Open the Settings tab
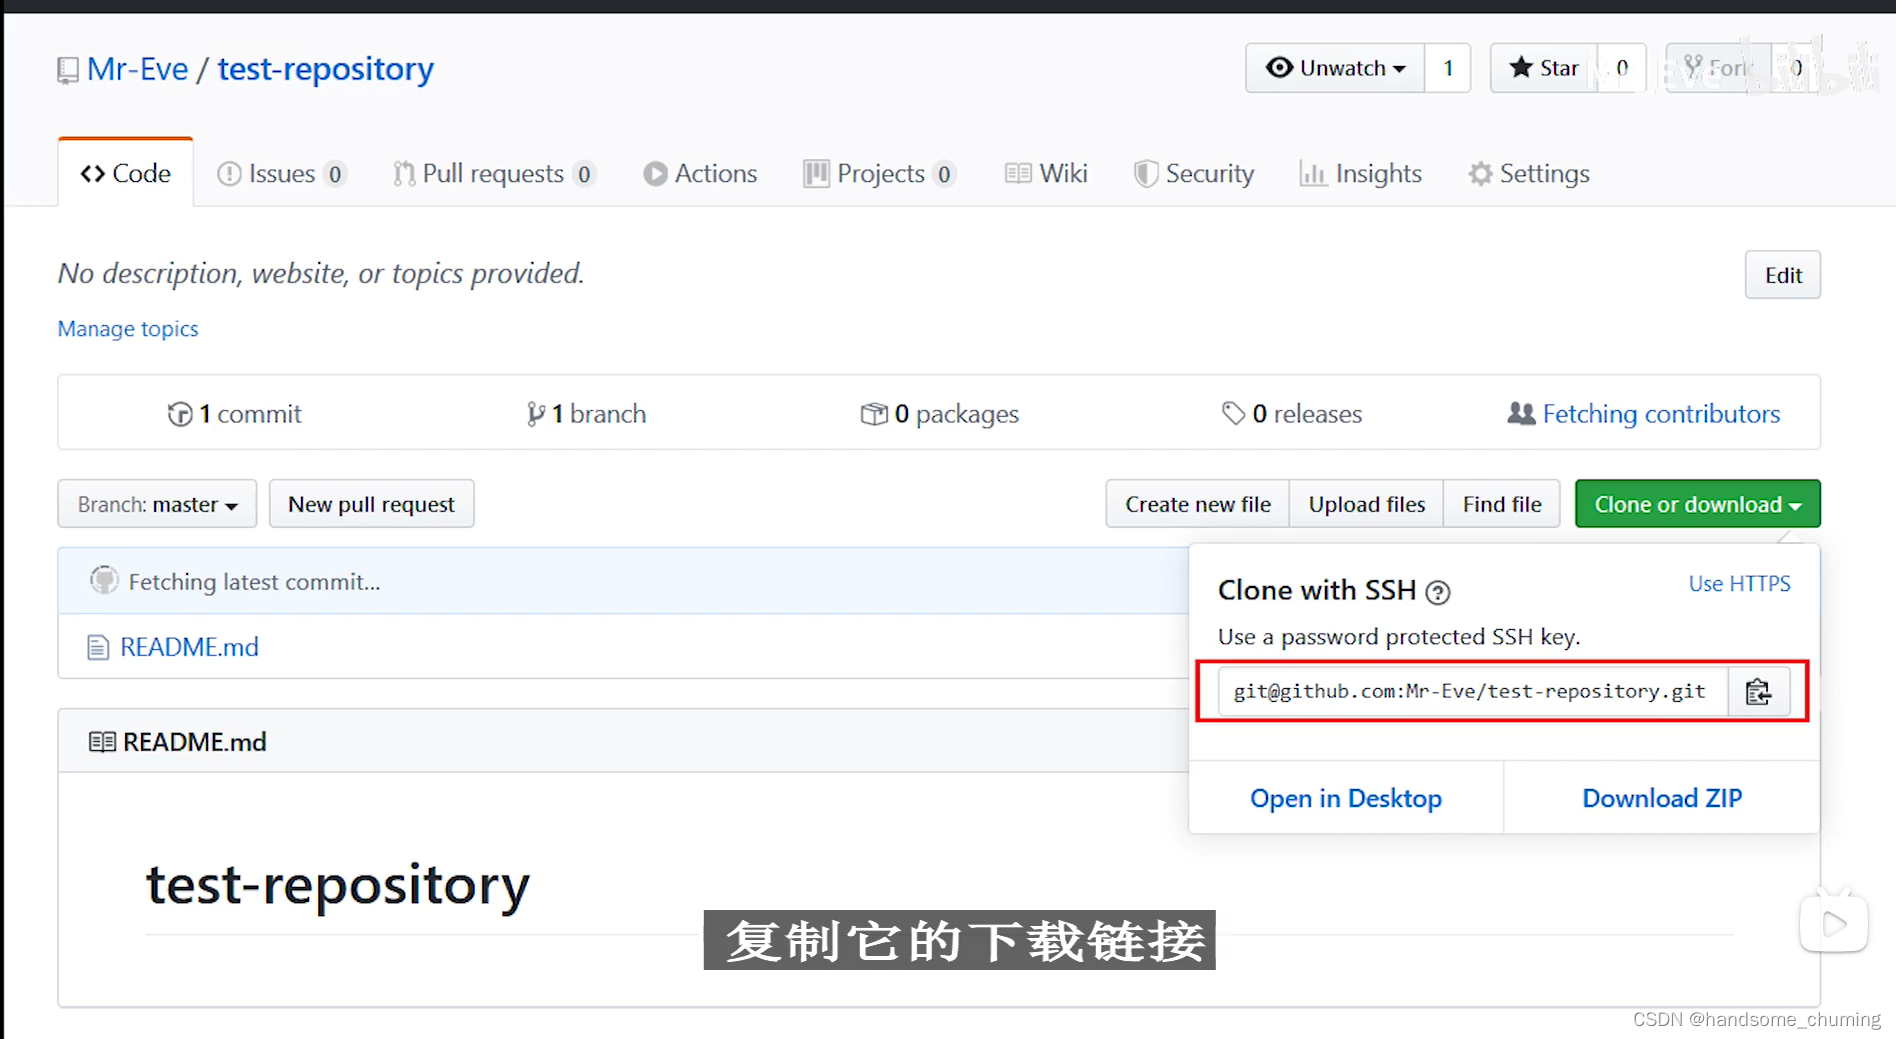Image resolution: width=1896 pixels, height=1039 pixels. pos(1529,174)
